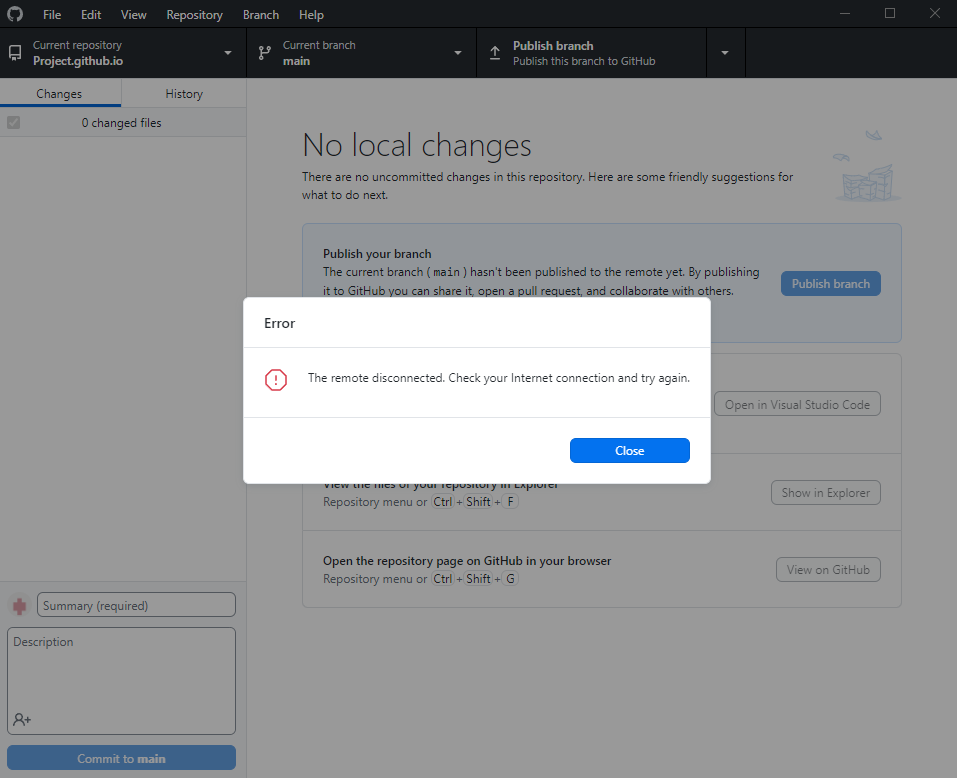Switch to the History tab
The image size is (957, 778).
coord(183,93)
